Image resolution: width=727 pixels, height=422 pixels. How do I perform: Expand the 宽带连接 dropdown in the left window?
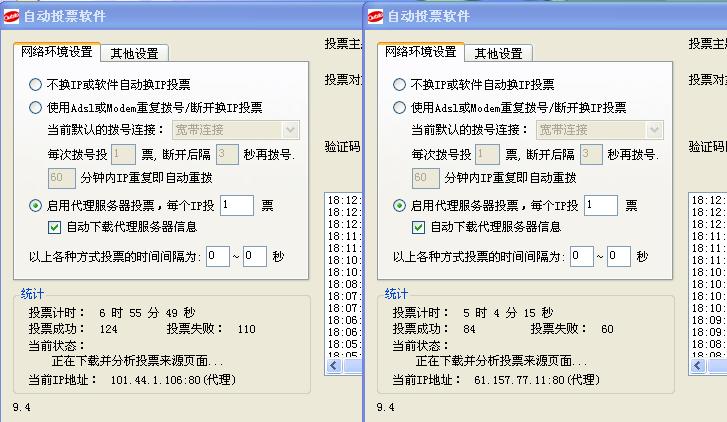tap(290, 130)
